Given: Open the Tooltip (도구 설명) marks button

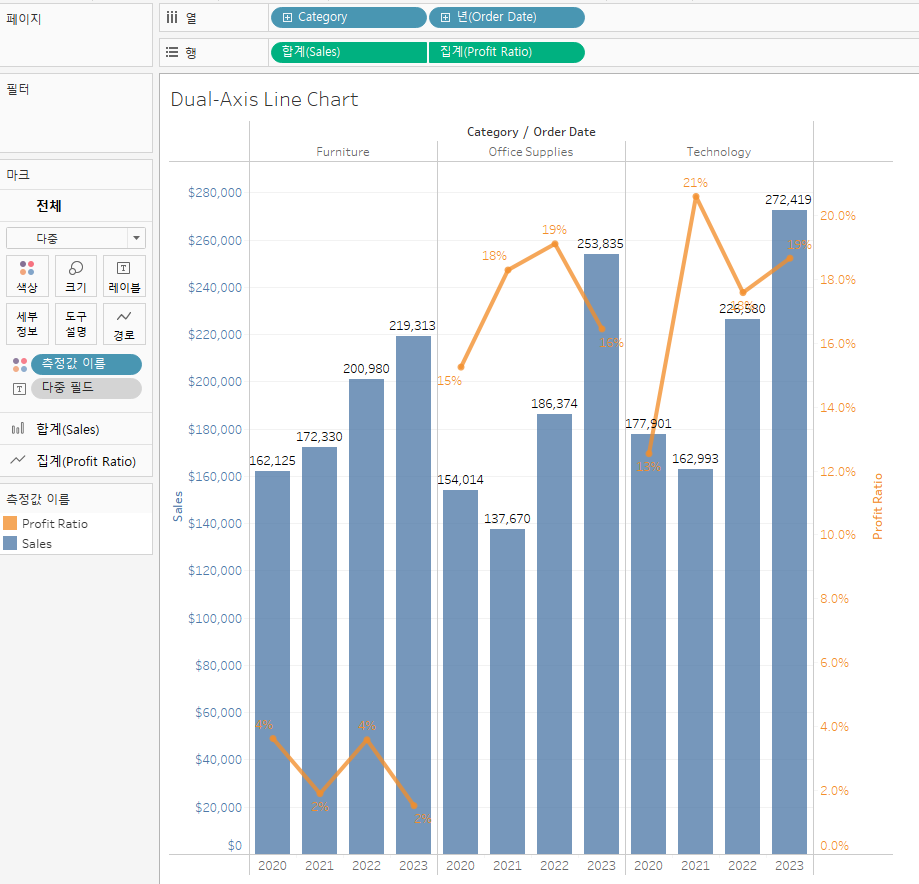Looking at the screenshot, I should point(76,324).
